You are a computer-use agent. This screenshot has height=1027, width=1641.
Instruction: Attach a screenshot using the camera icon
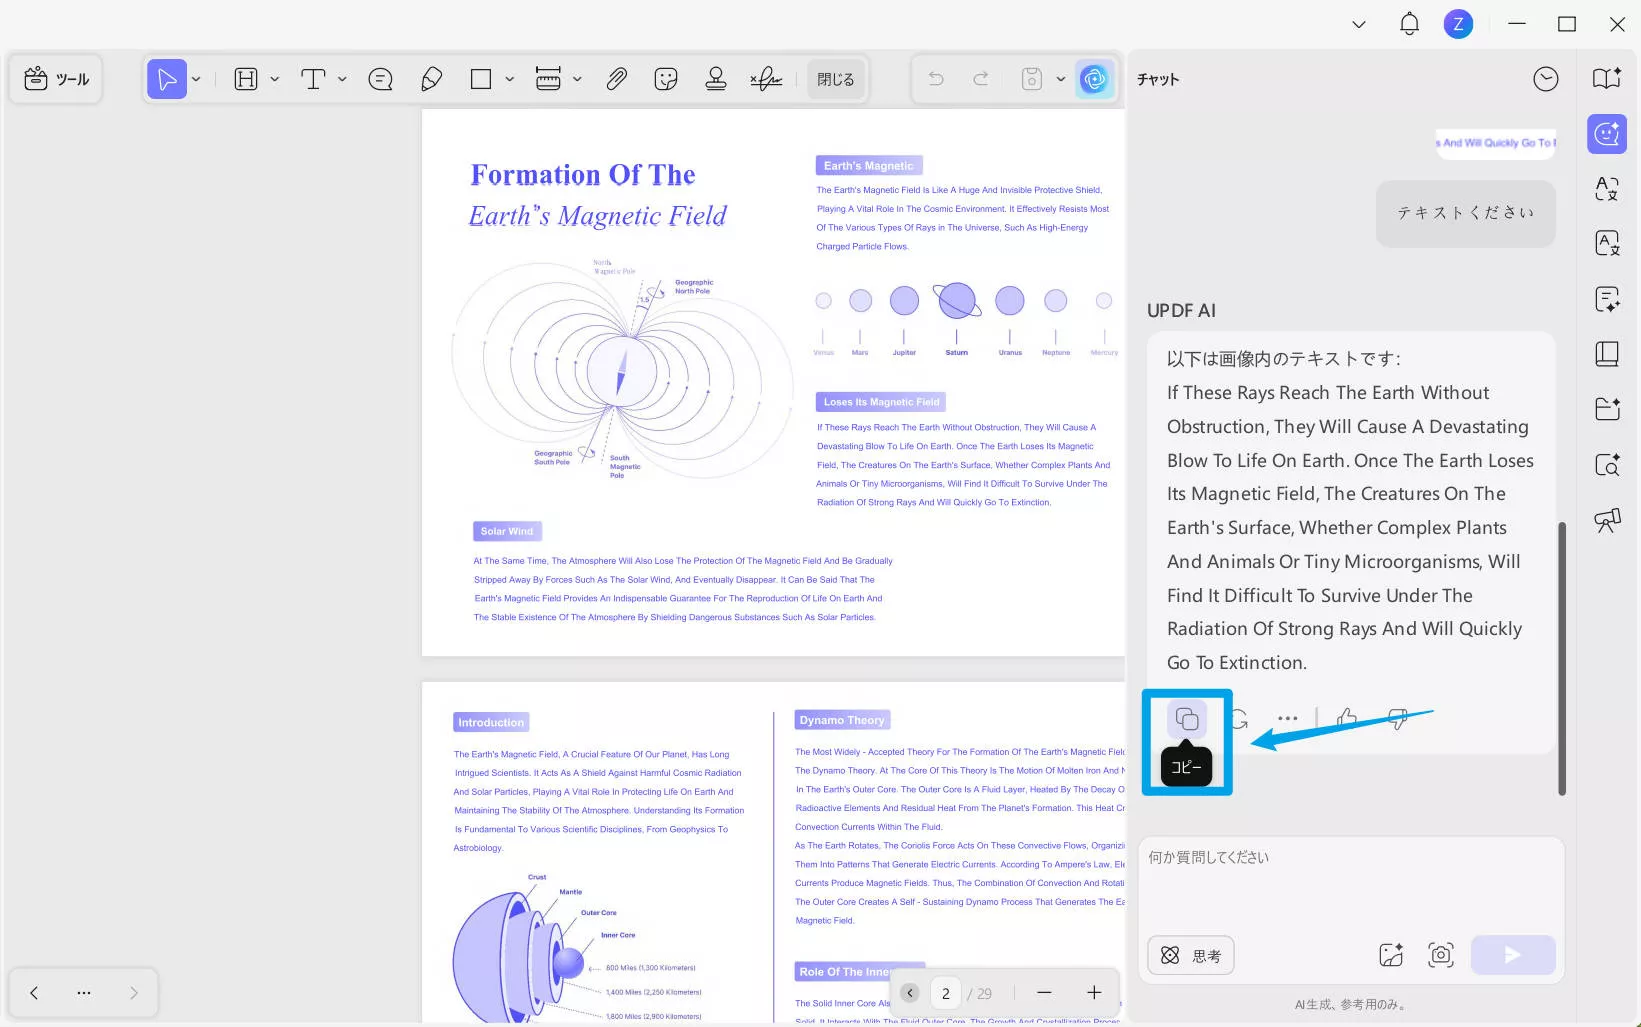tap(1441, 954)
